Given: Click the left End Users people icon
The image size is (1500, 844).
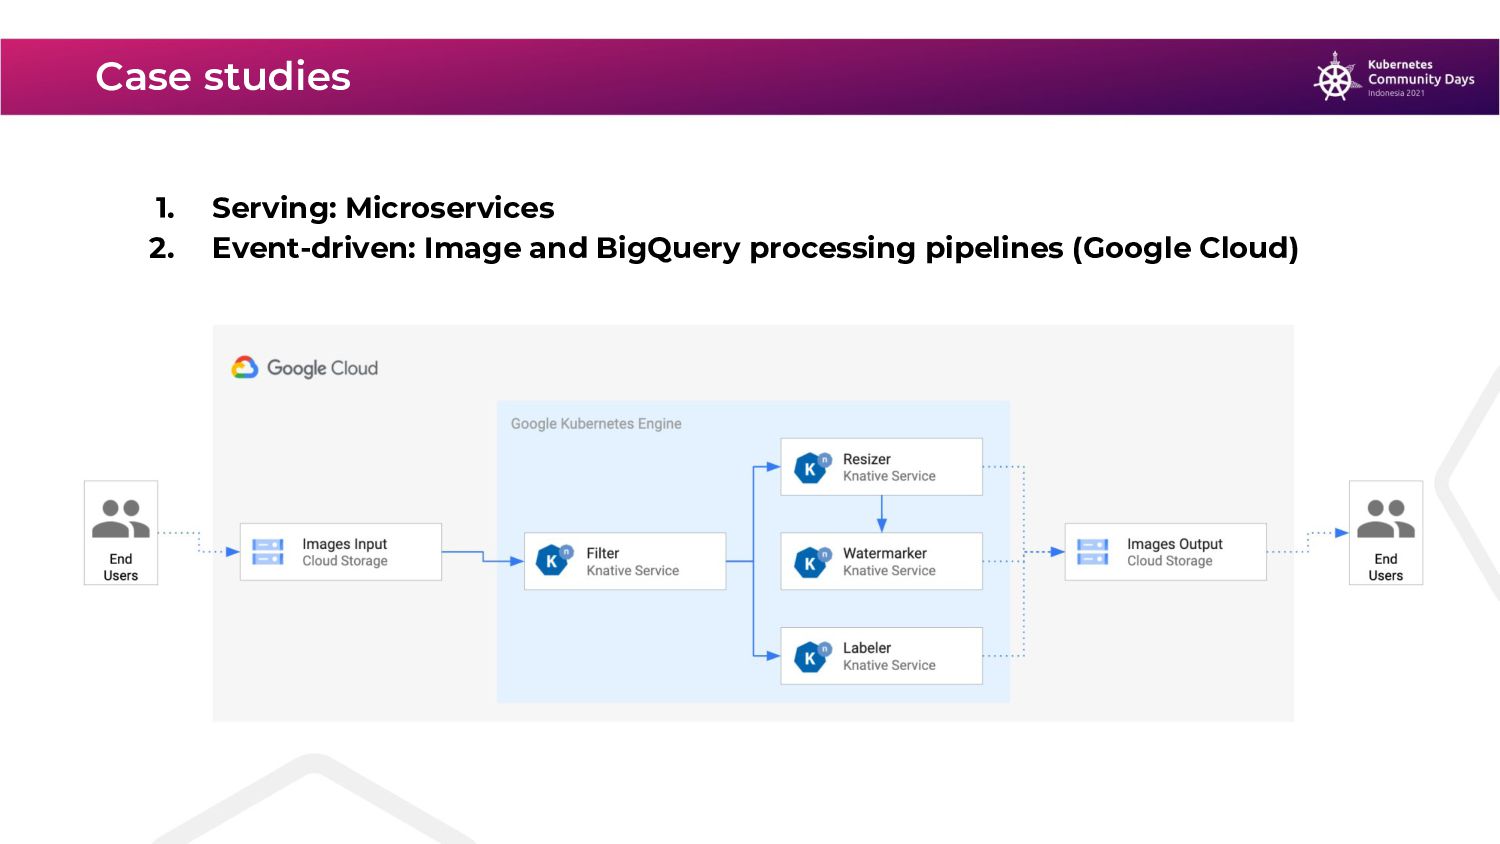Looking at the screenshot, I should (121, 518).
